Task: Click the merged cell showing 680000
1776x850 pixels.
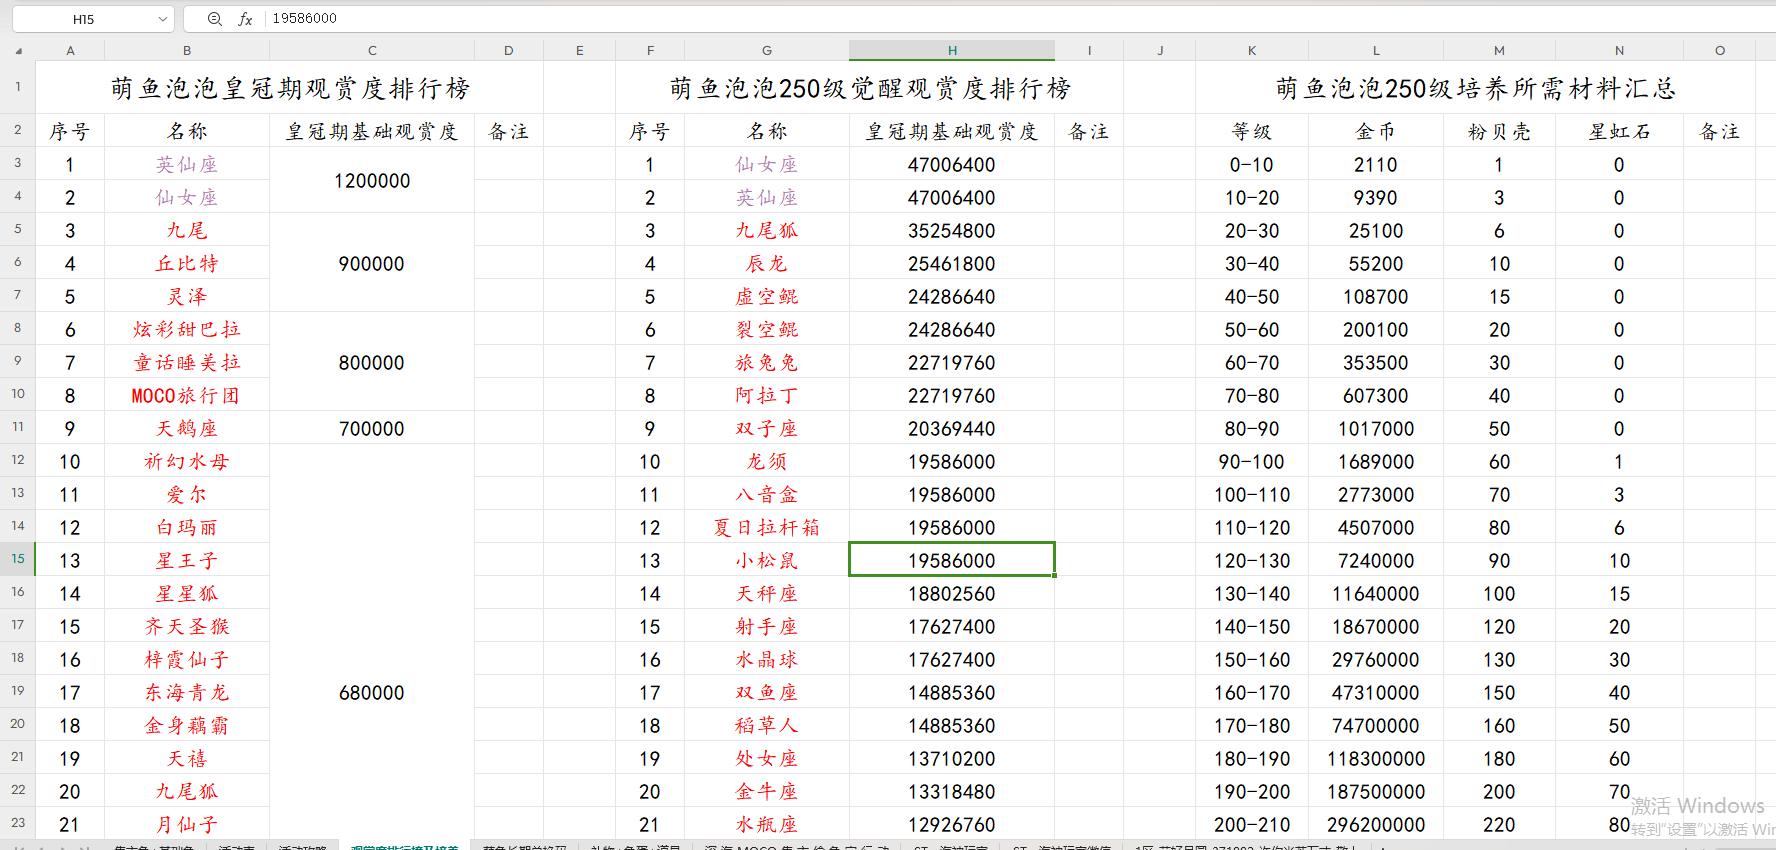Action: point(372,692)
